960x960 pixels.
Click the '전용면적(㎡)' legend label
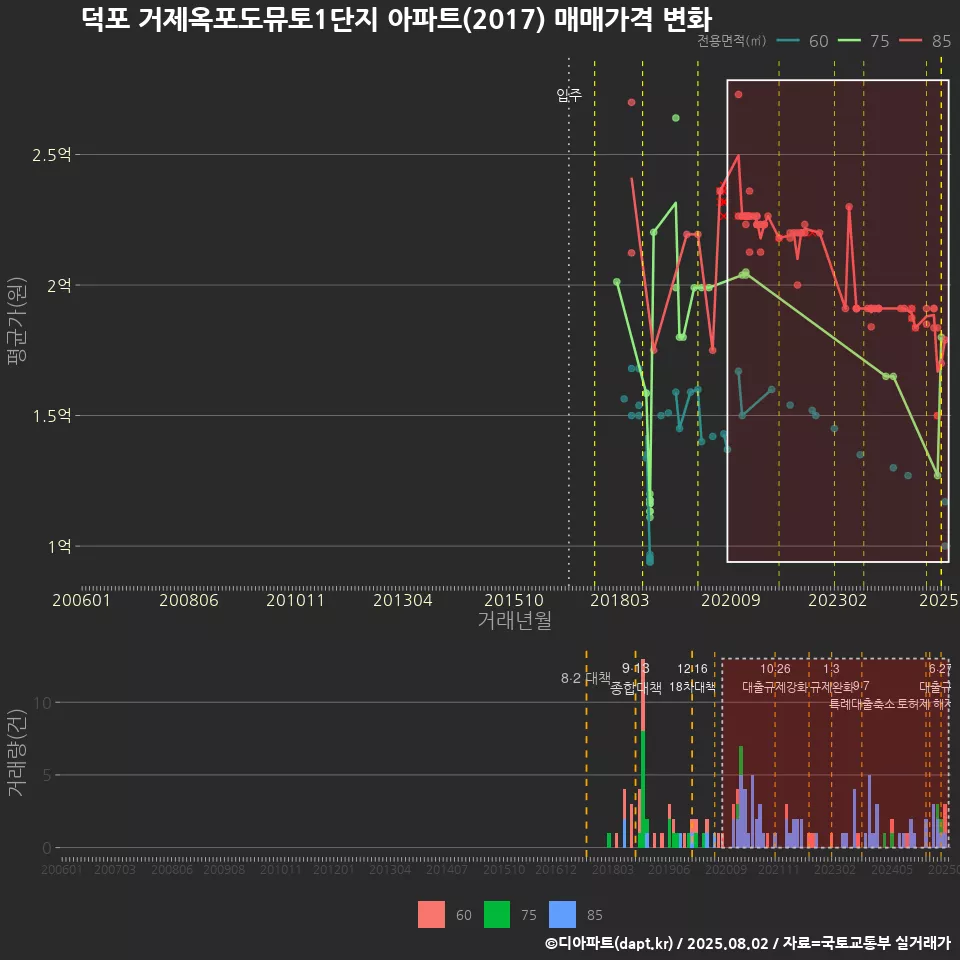[x=732, y=41]
